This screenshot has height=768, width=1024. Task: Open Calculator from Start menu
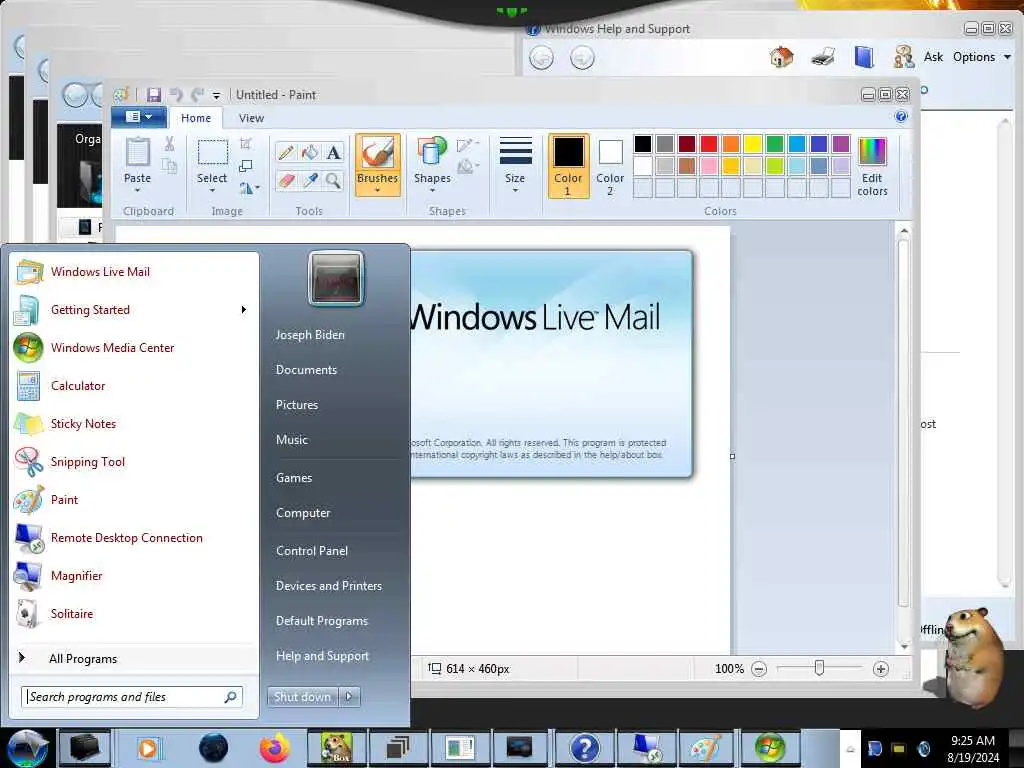point(134,386)
